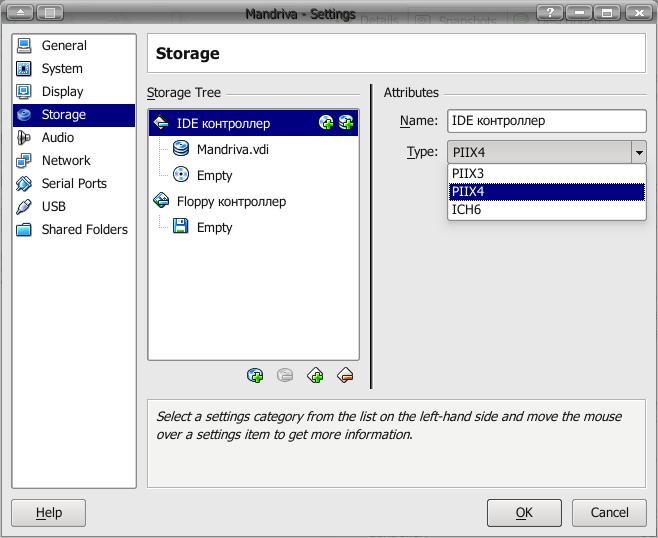This screenshot has width=658, height=538.
Task: Open the General settings category
Action: coord(74,45)
